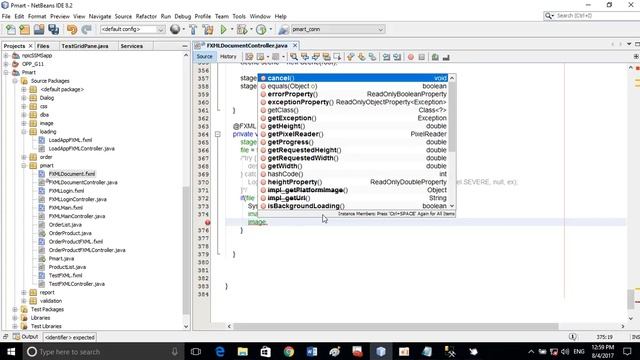This screenshot has width=640, height=360.
Task: Click the Build Project hammer icon
Action: pyautogui.click(x=193, y=29)
